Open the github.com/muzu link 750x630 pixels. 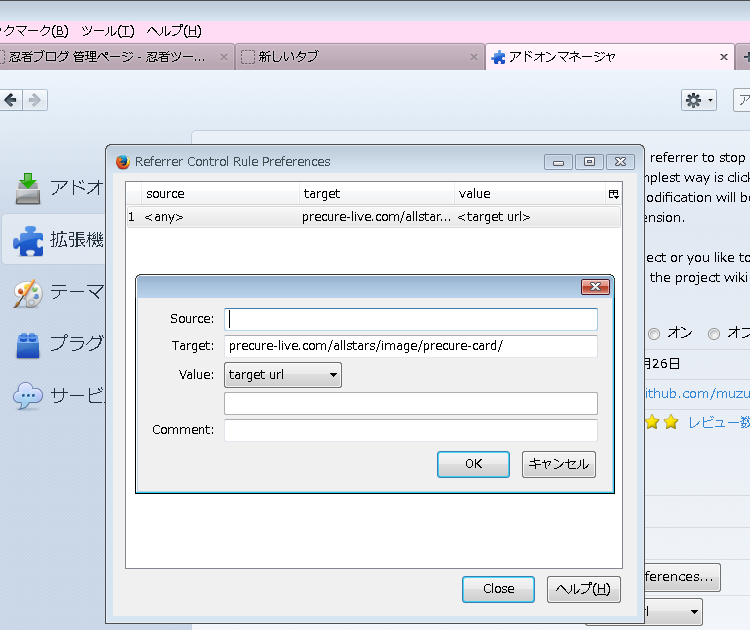697,394
